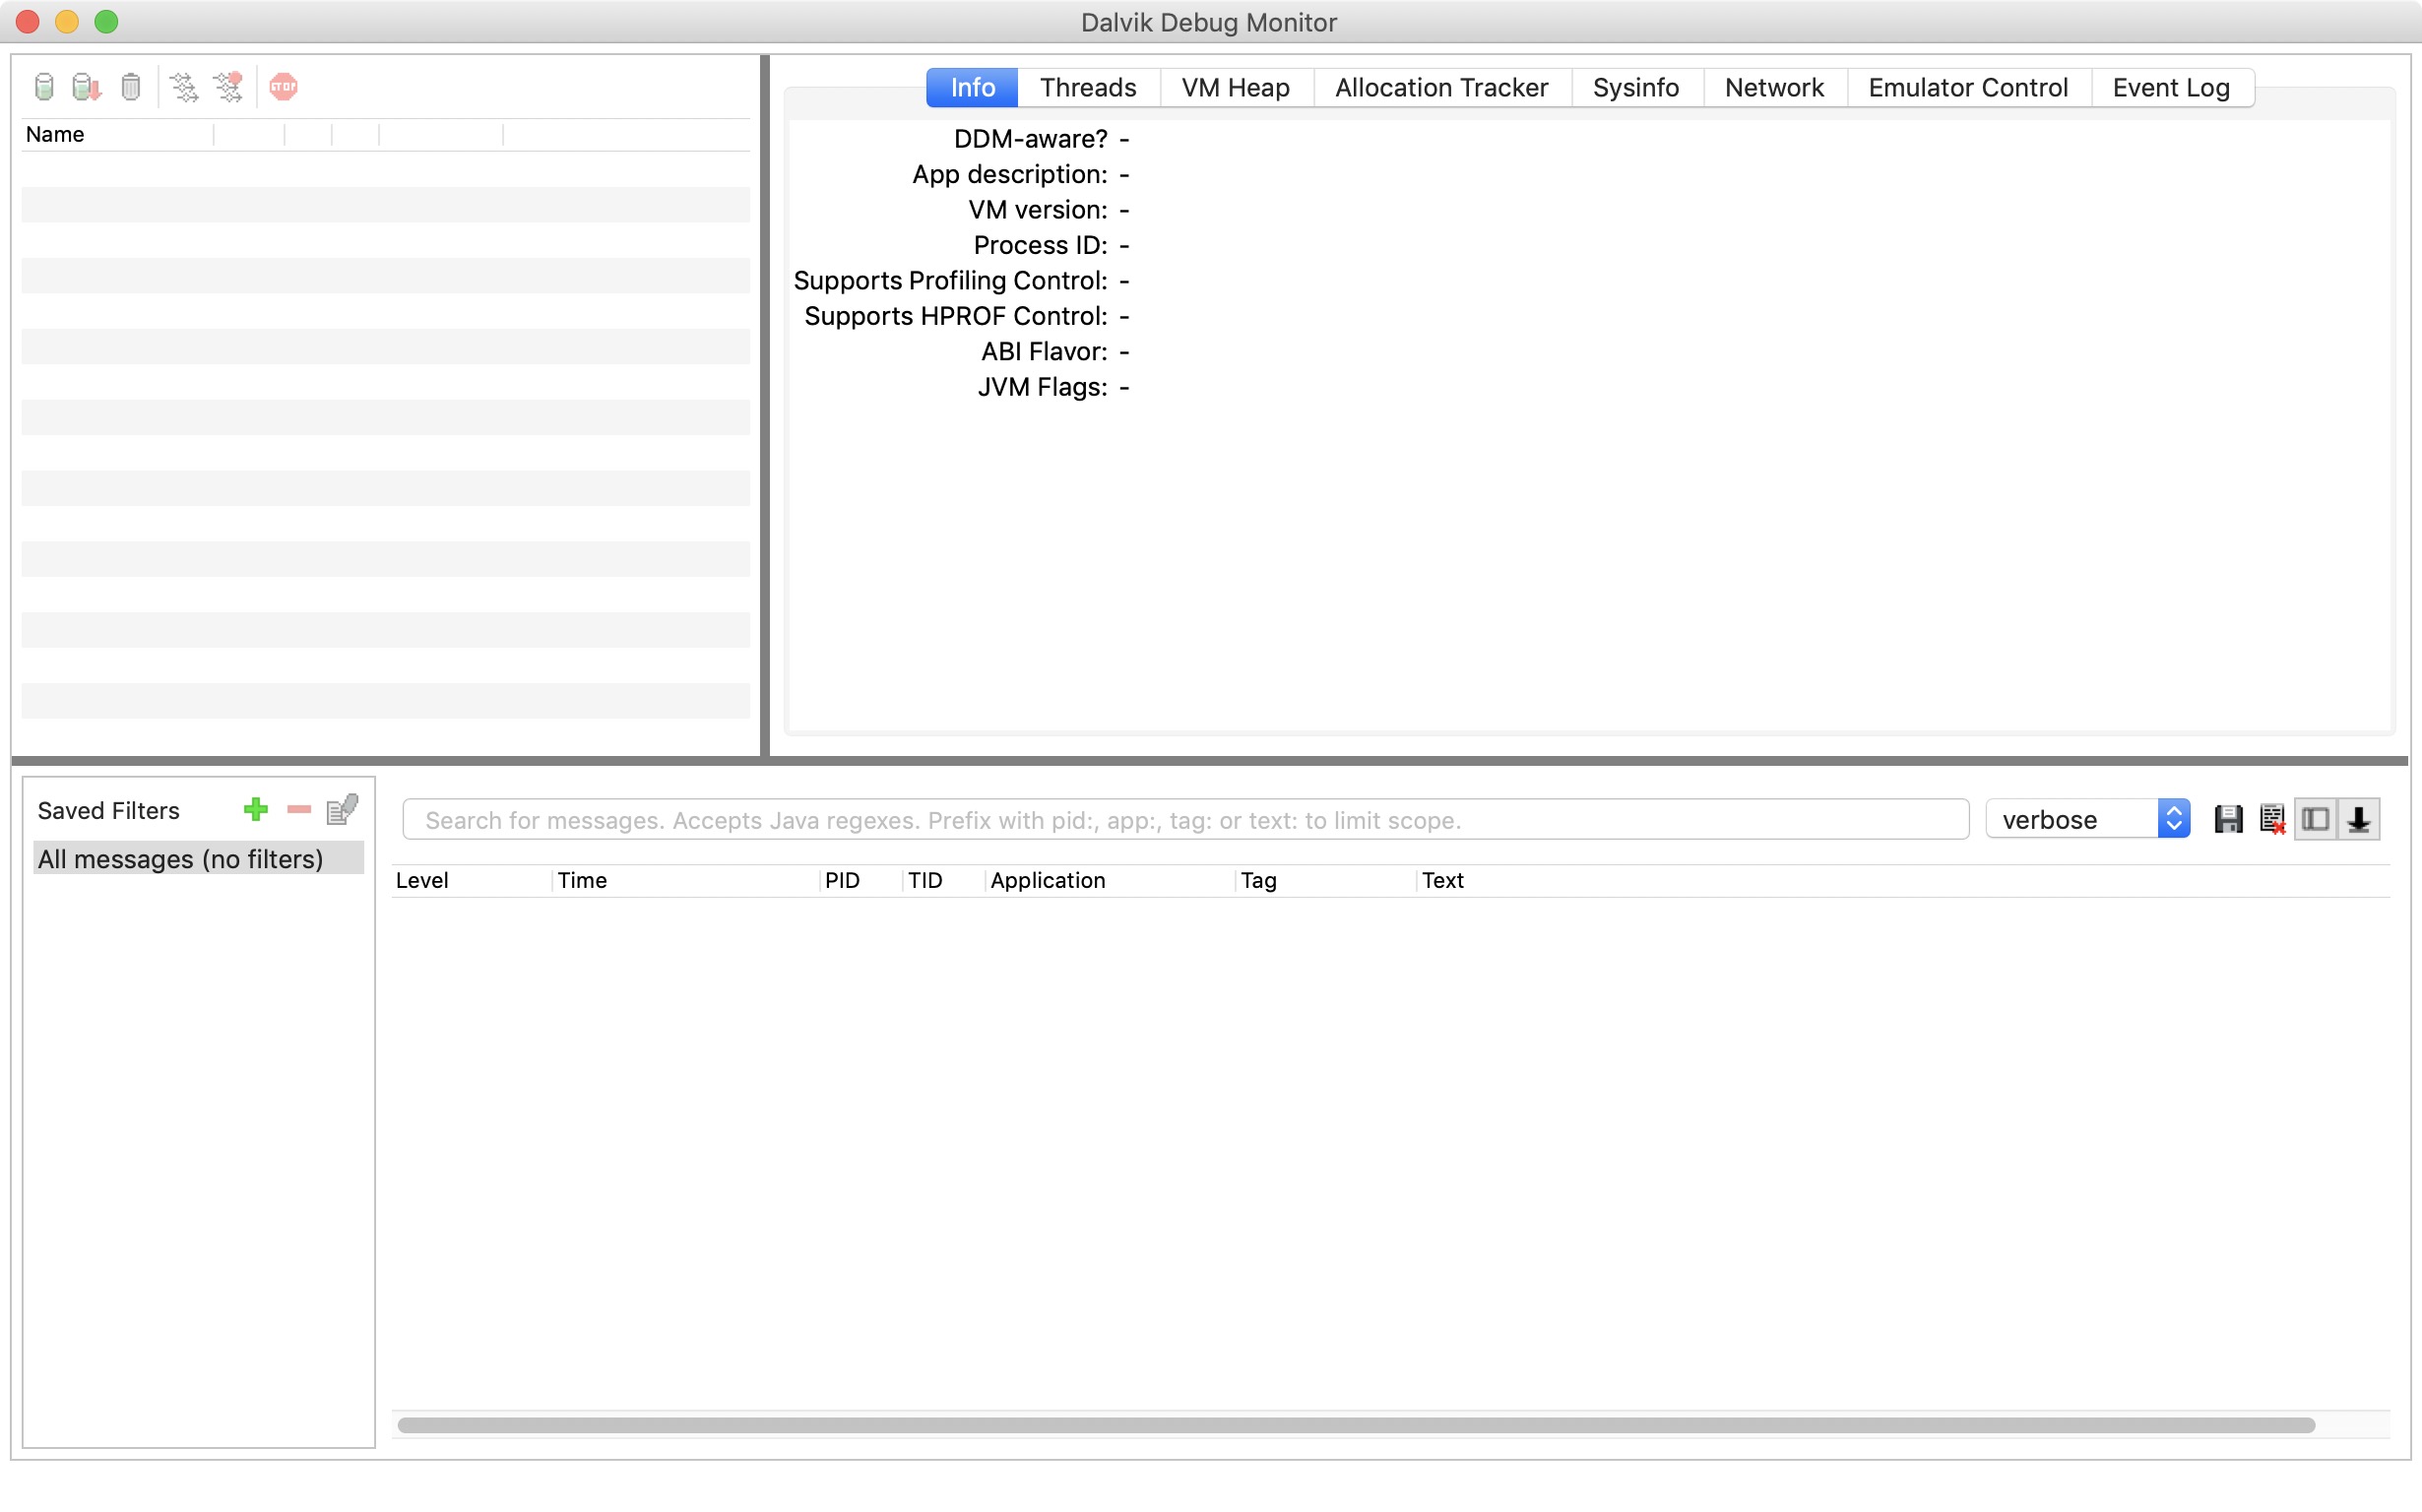Image resolution: width=2422 pixels, height=1512 pixels.
Task: Click the VM version: label
Action: 1037,210
